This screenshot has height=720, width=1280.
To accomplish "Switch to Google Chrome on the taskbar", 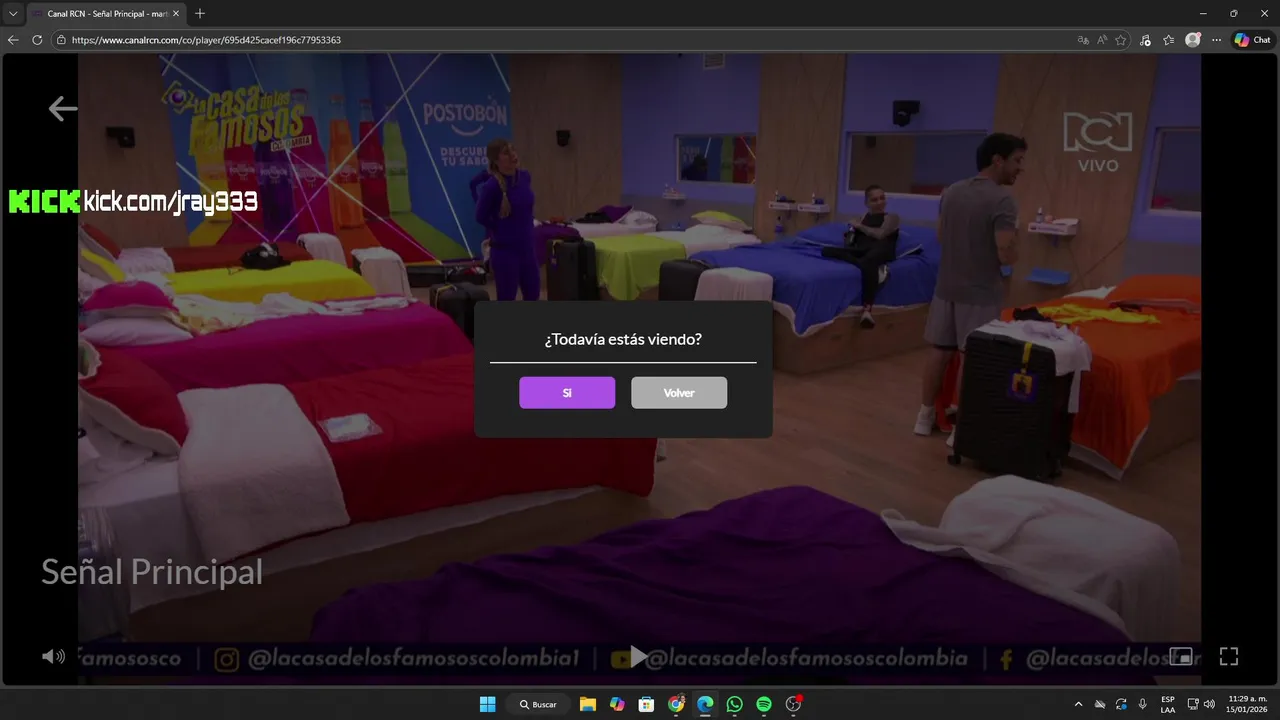I will click(x=676, y=704).
